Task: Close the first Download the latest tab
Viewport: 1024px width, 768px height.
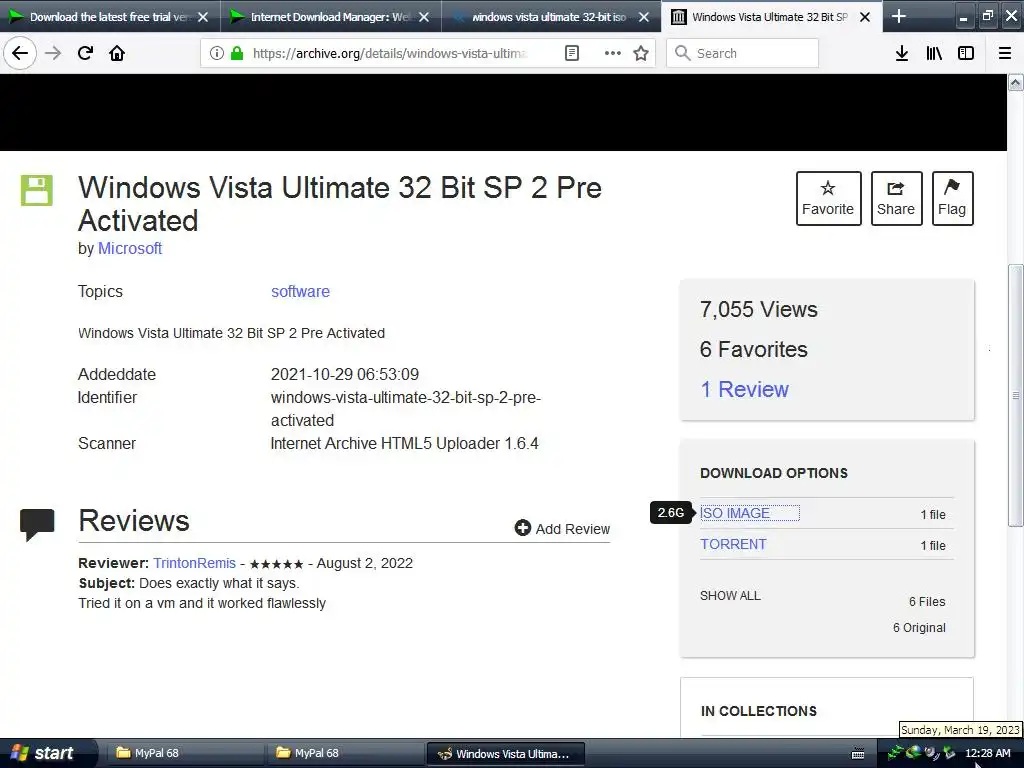Action: coord(203,17)
